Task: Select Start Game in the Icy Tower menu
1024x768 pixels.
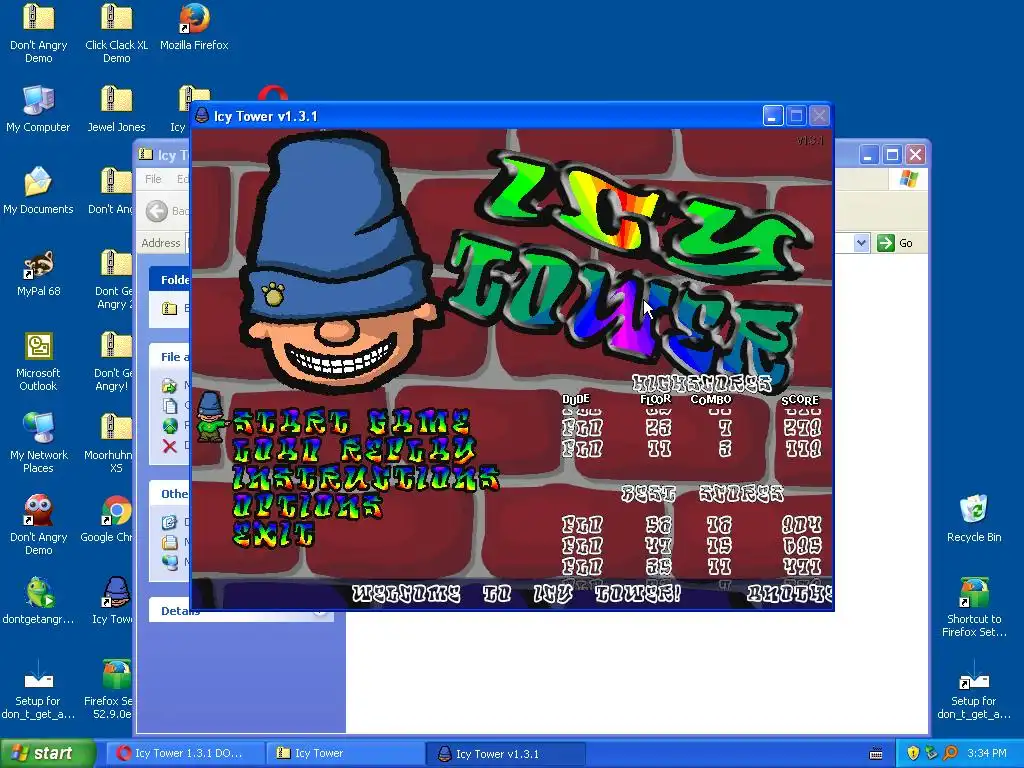Action: (x=351, y=423)
